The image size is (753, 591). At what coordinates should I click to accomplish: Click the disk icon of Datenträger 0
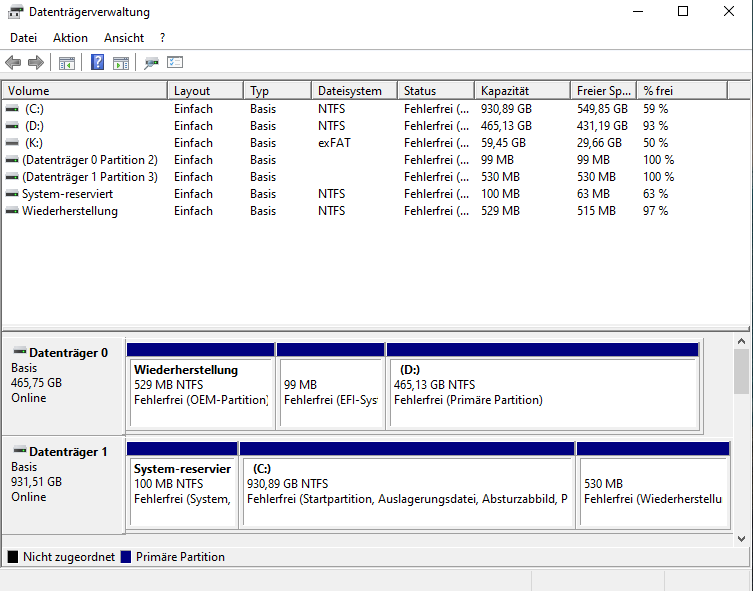[x=20, y=351]
